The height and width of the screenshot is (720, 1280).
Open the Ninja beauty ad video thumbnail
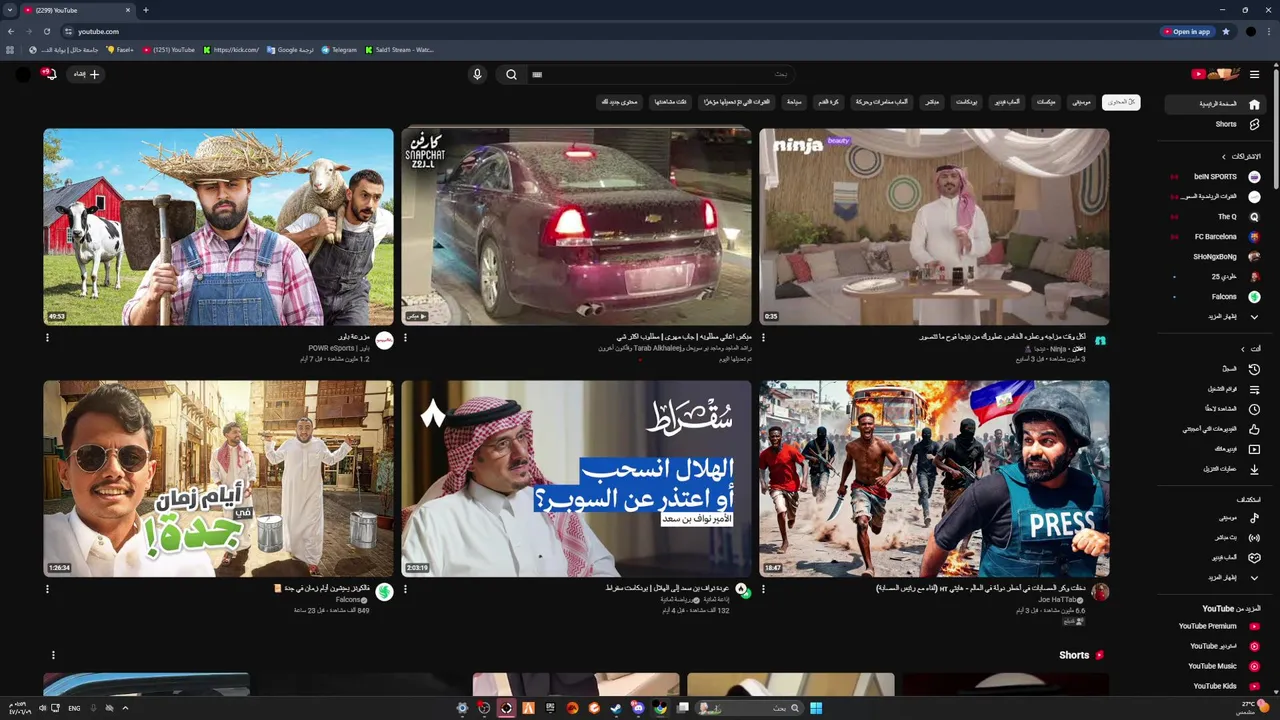click(934, 226)
